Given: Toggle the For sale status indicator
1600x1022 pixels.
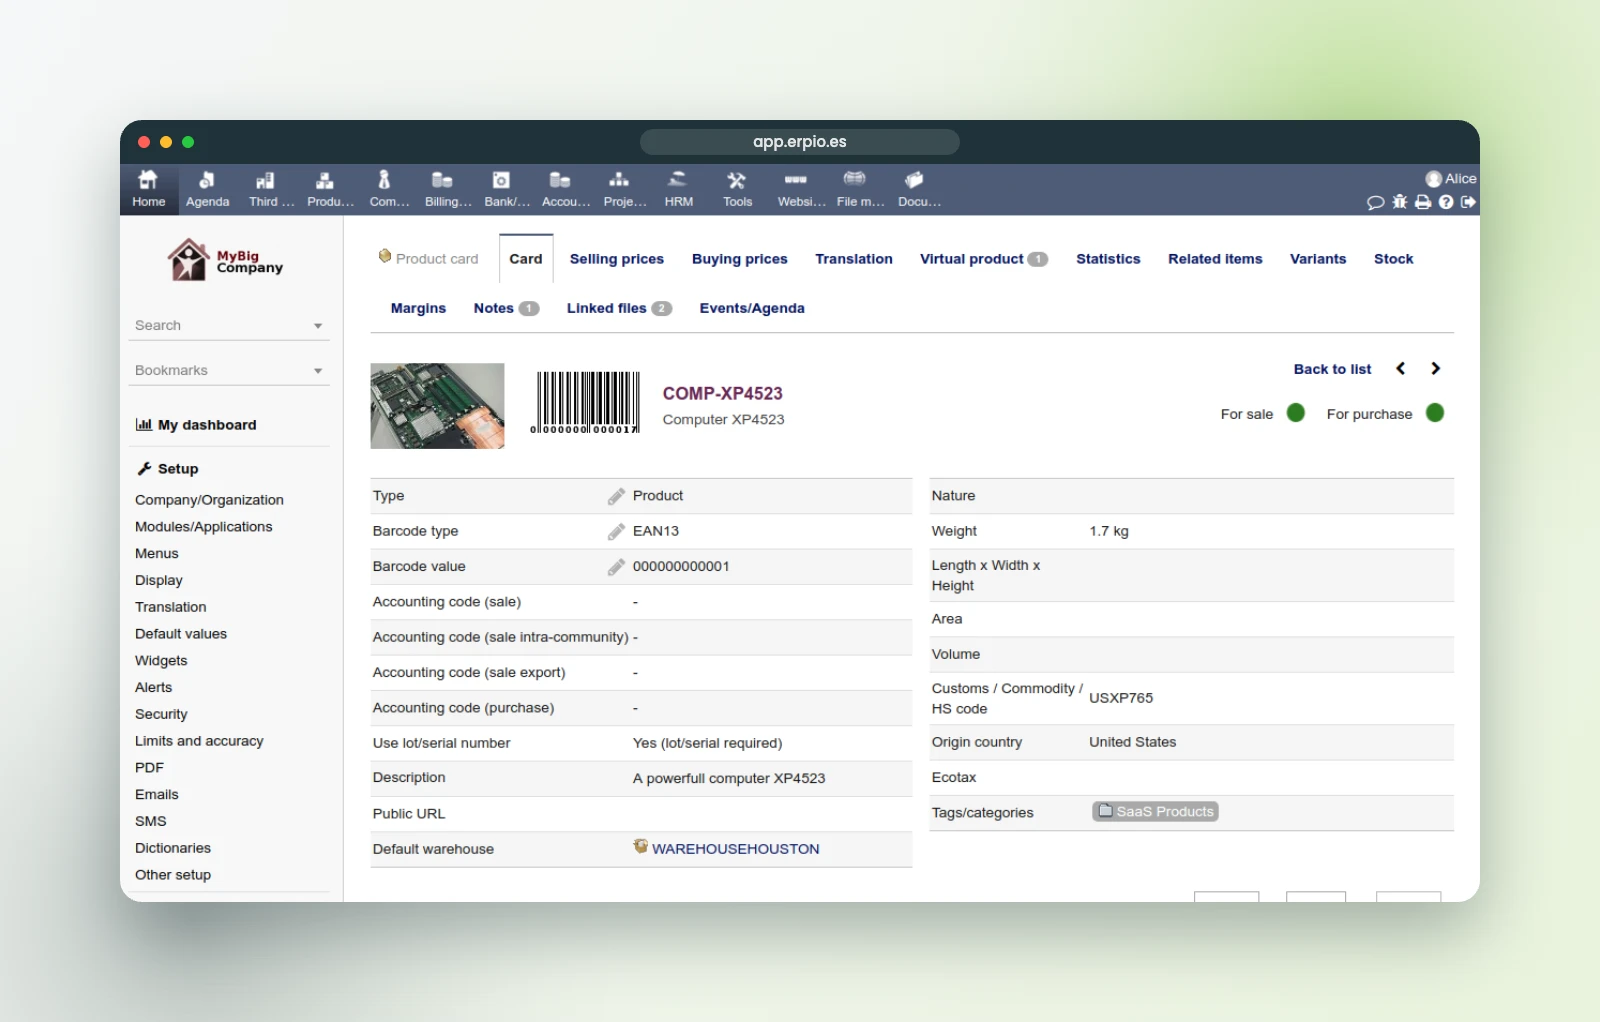Looking at the screenshot, I should click(1296, 413).
